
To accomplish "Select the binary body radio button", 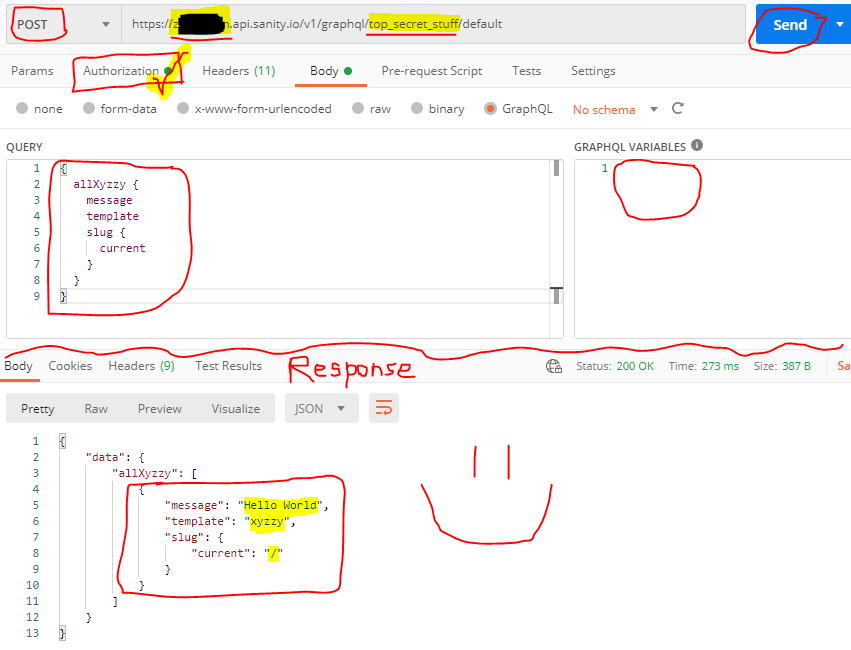I will tap(417, 109).
